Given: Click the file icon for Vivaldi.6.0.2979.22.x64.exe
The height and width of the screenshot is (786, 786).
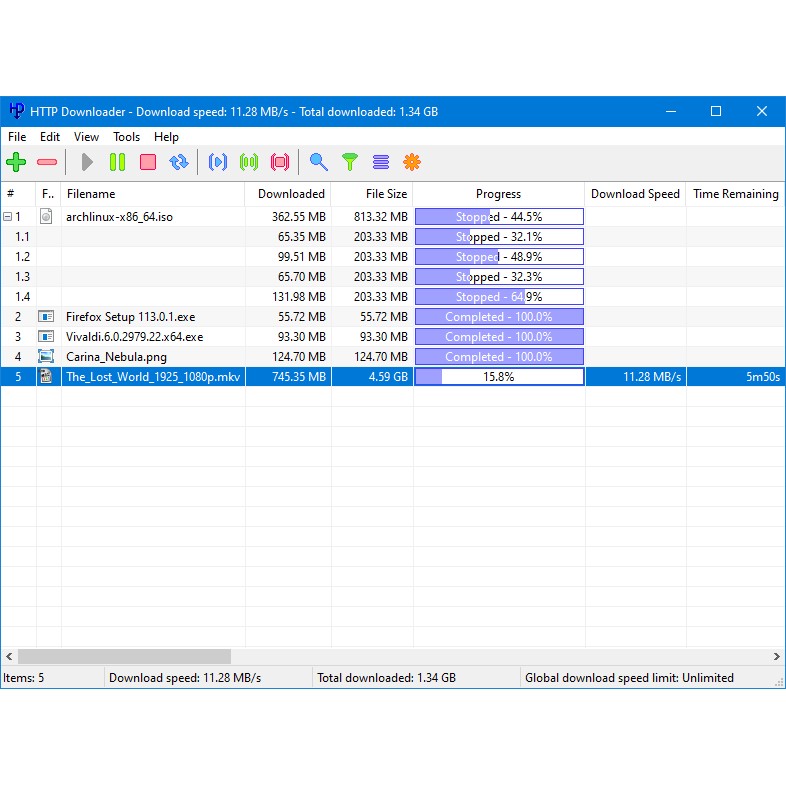Looking at the screenshot, I should 46,336.
